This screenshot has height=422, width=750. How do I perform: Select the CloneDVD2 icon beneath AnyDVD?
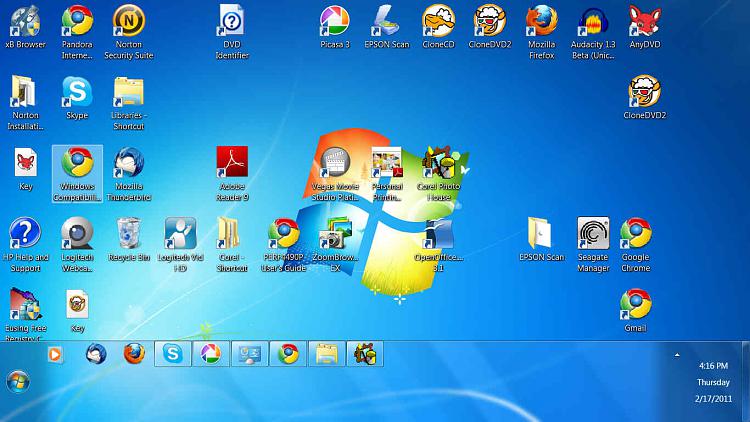pos(644,92)
